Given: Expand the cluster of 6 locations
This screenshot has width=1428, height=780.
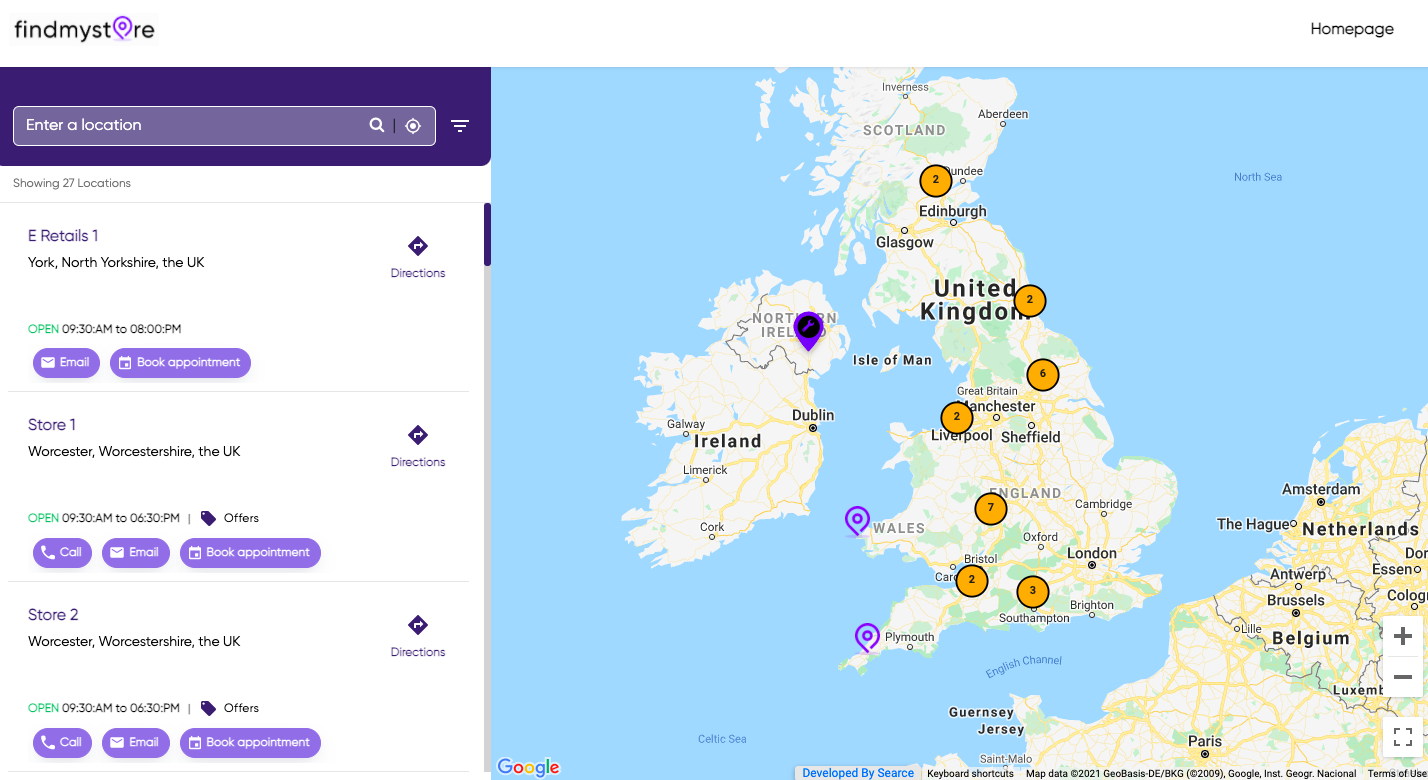Looking at the screenshot, I should point(1042,374).
